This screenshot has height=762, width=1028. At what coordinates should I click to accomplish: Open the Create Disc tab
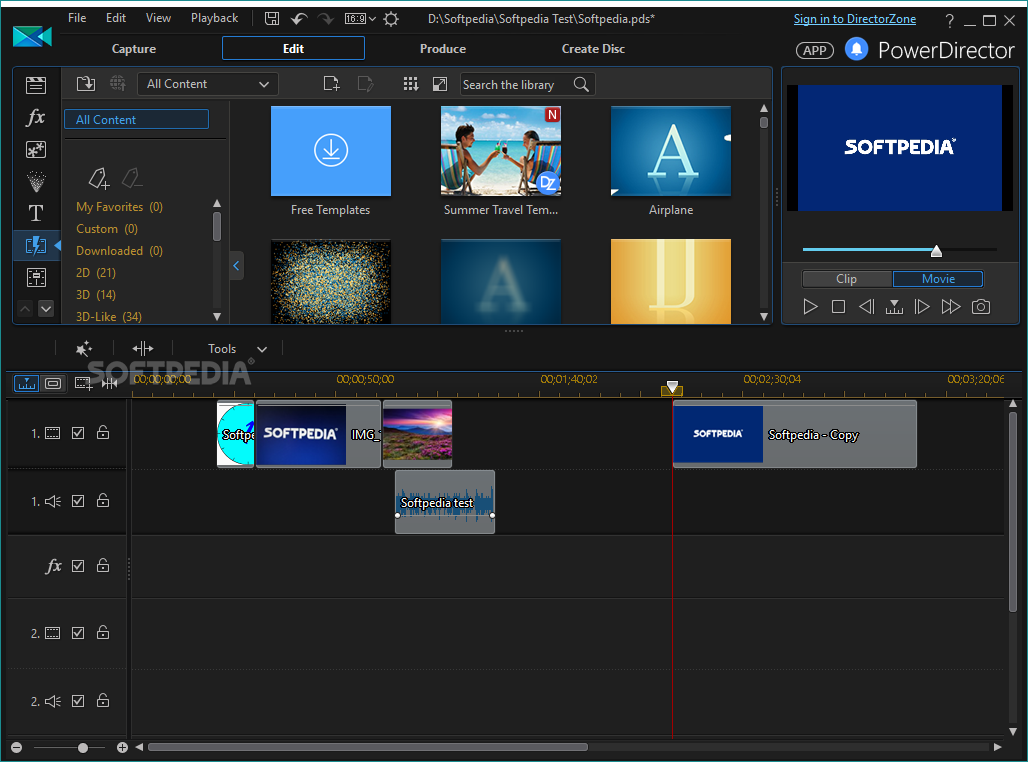point(593,49)
